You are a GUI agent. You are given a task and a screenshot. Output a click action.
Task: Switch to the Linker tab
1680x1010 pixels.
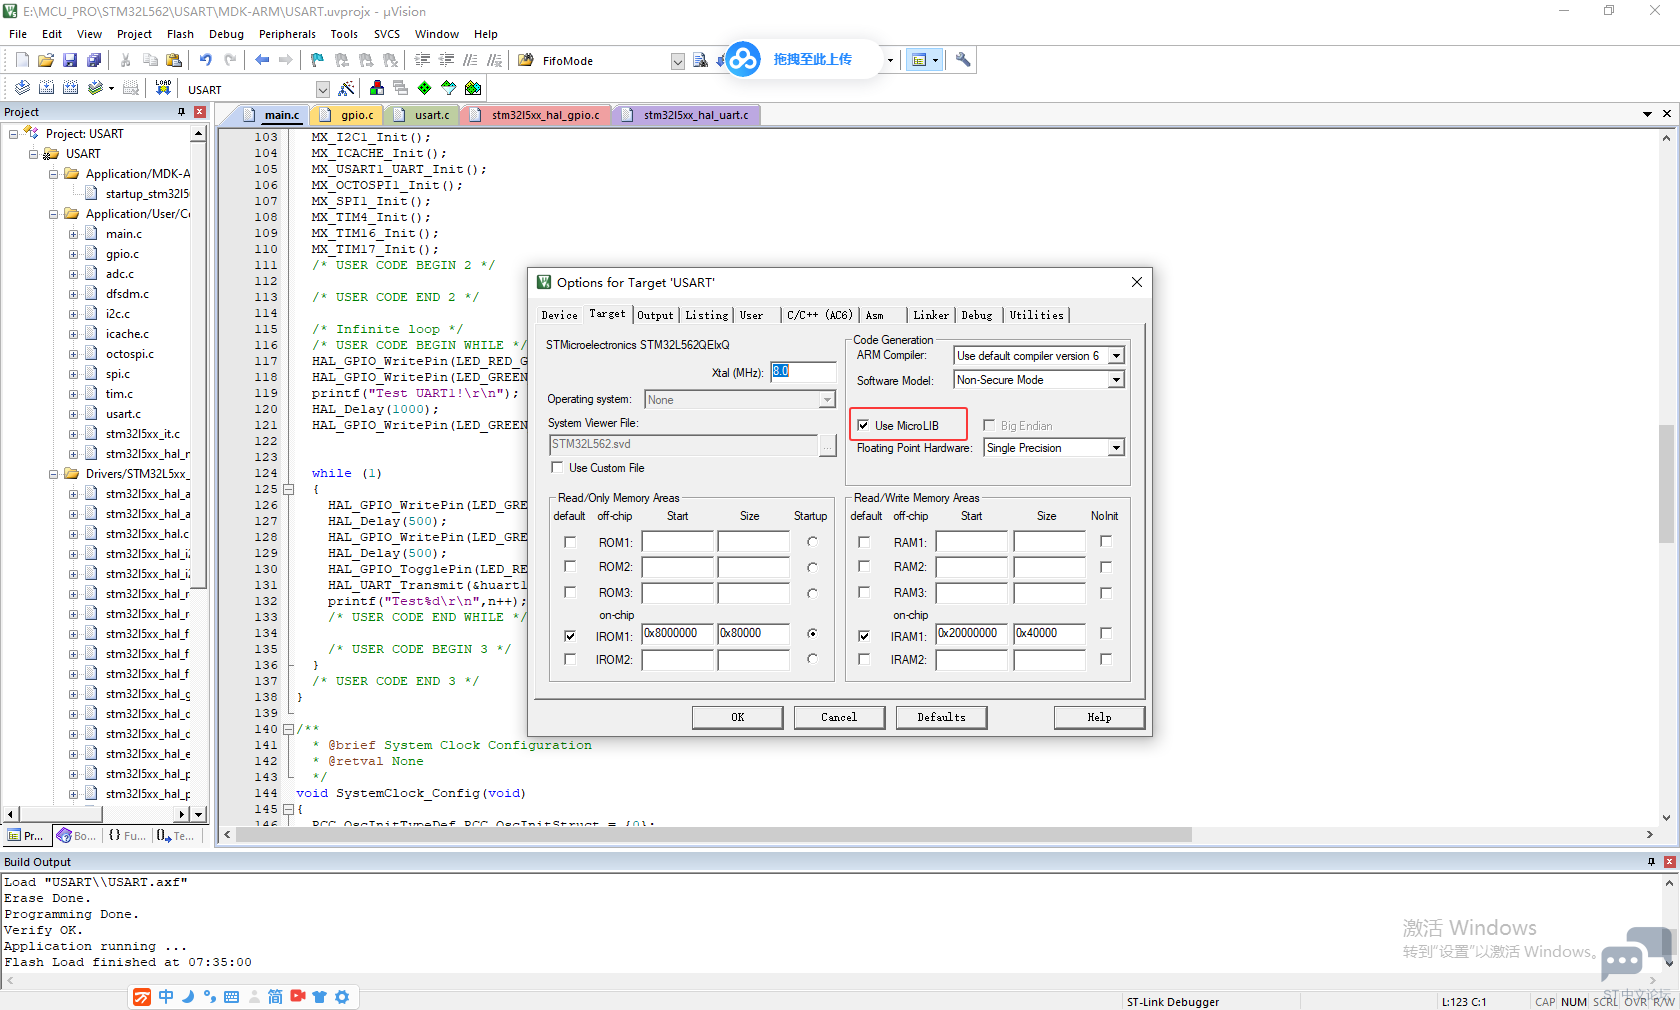931,315
